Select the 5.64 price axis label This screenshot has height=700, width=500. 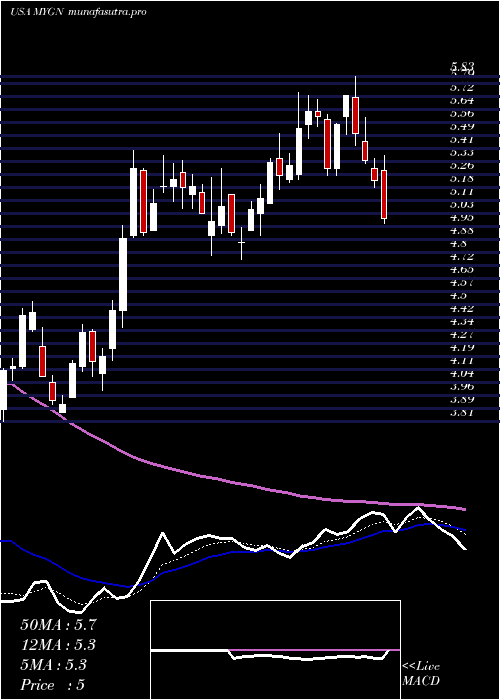(462, 100)
